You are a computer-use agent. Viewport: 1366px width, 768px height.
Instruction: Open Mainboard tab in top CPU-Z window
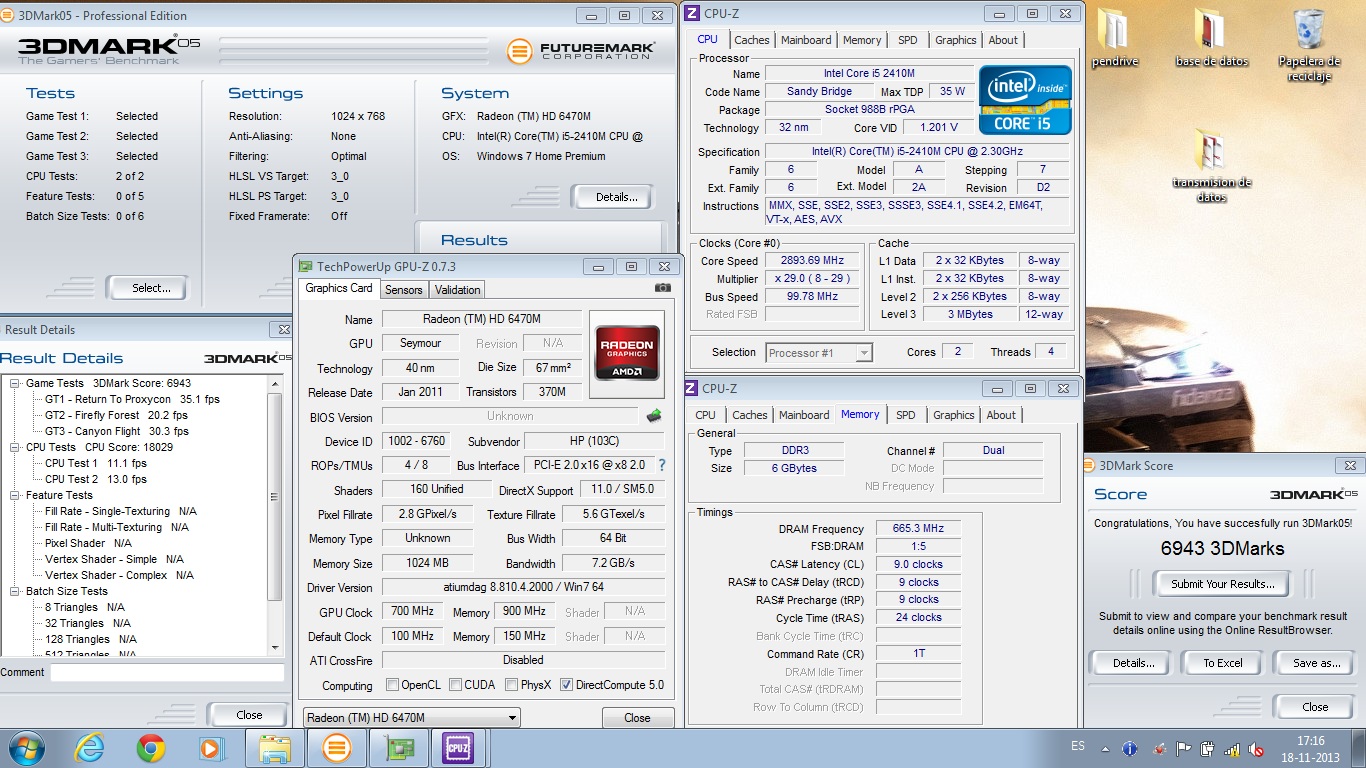(x=806, y=40)
